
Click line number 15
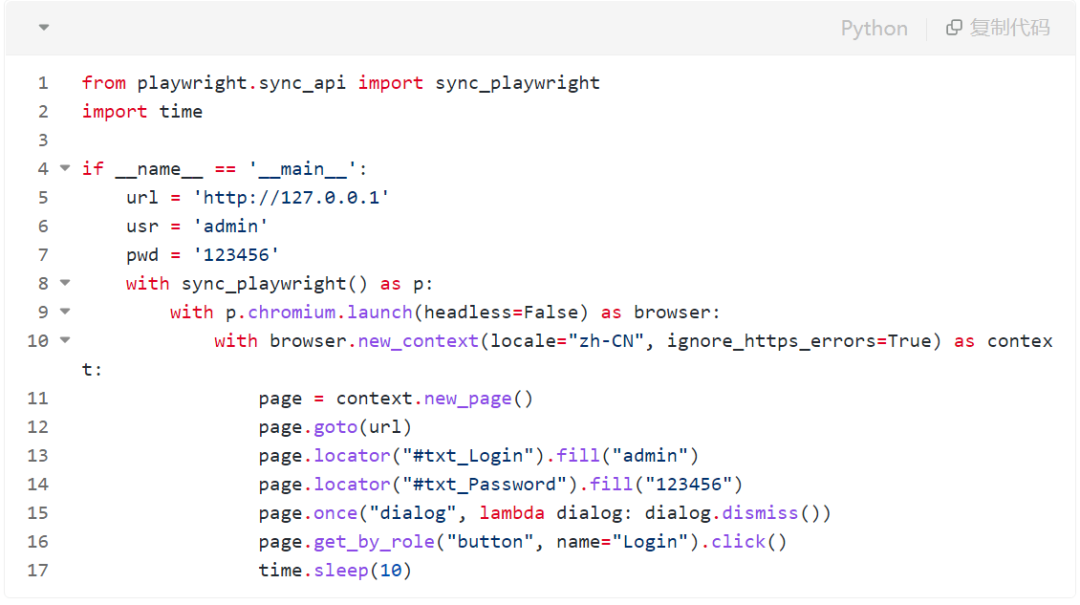pos(38,513)
